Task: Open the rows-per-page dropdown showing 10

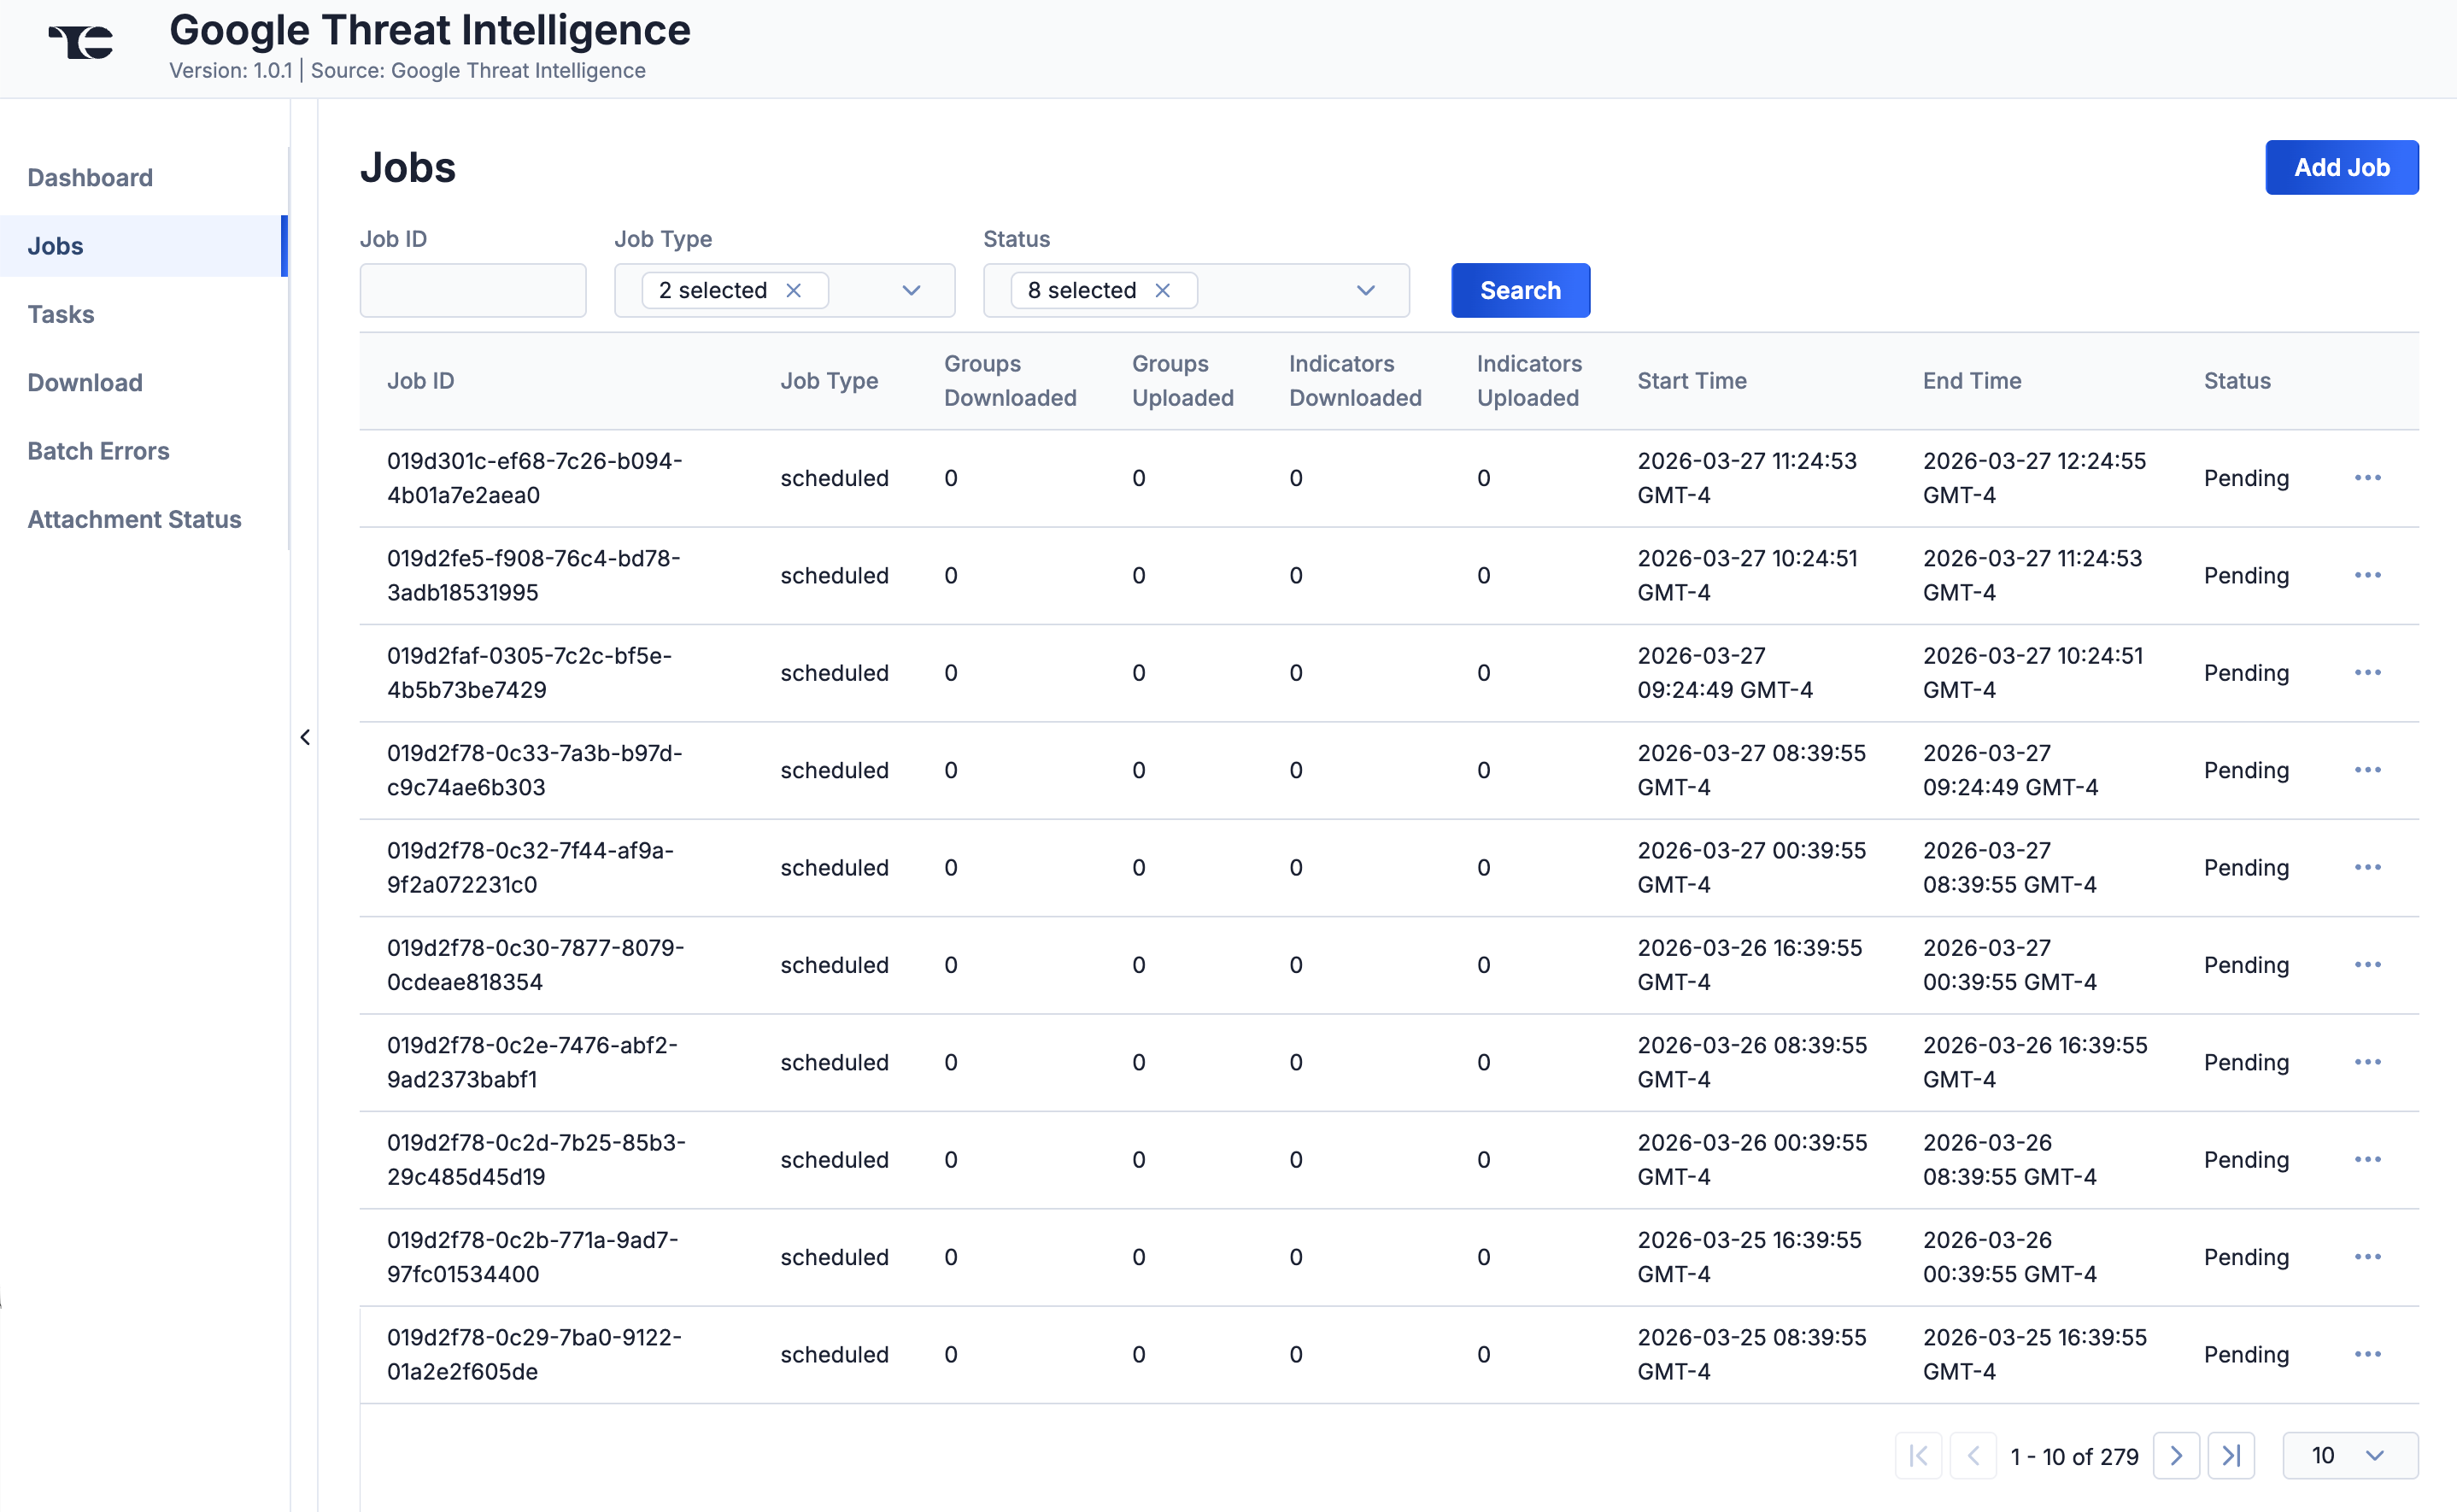Action: (2348, 1456)
